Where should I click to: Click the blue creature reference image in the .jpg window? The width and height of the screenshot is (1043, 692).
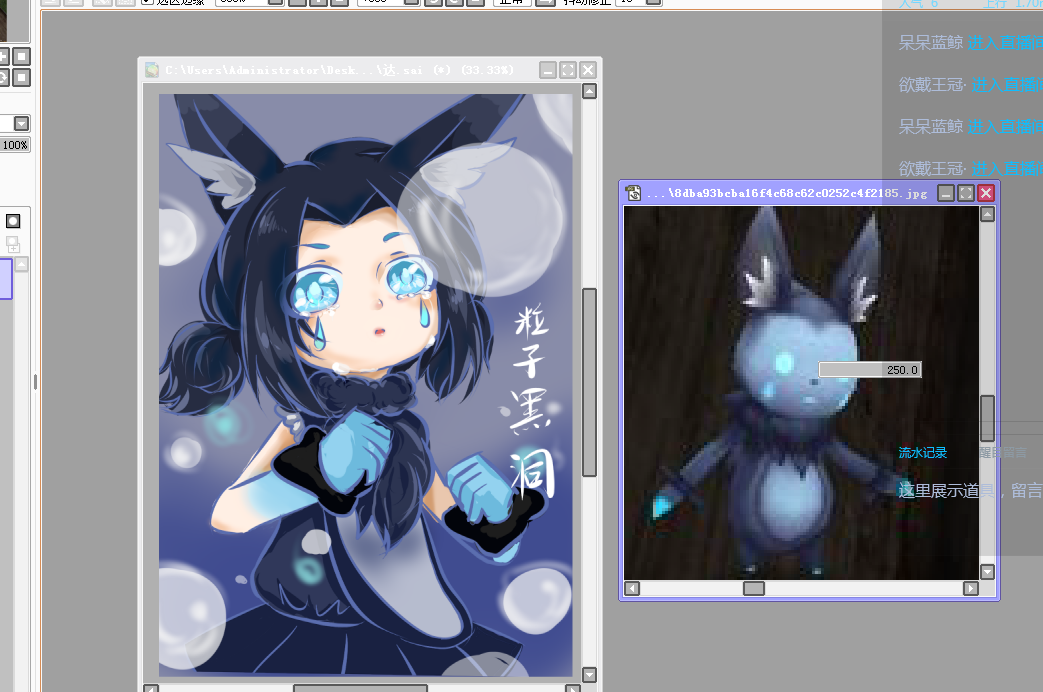pos(802,393)
